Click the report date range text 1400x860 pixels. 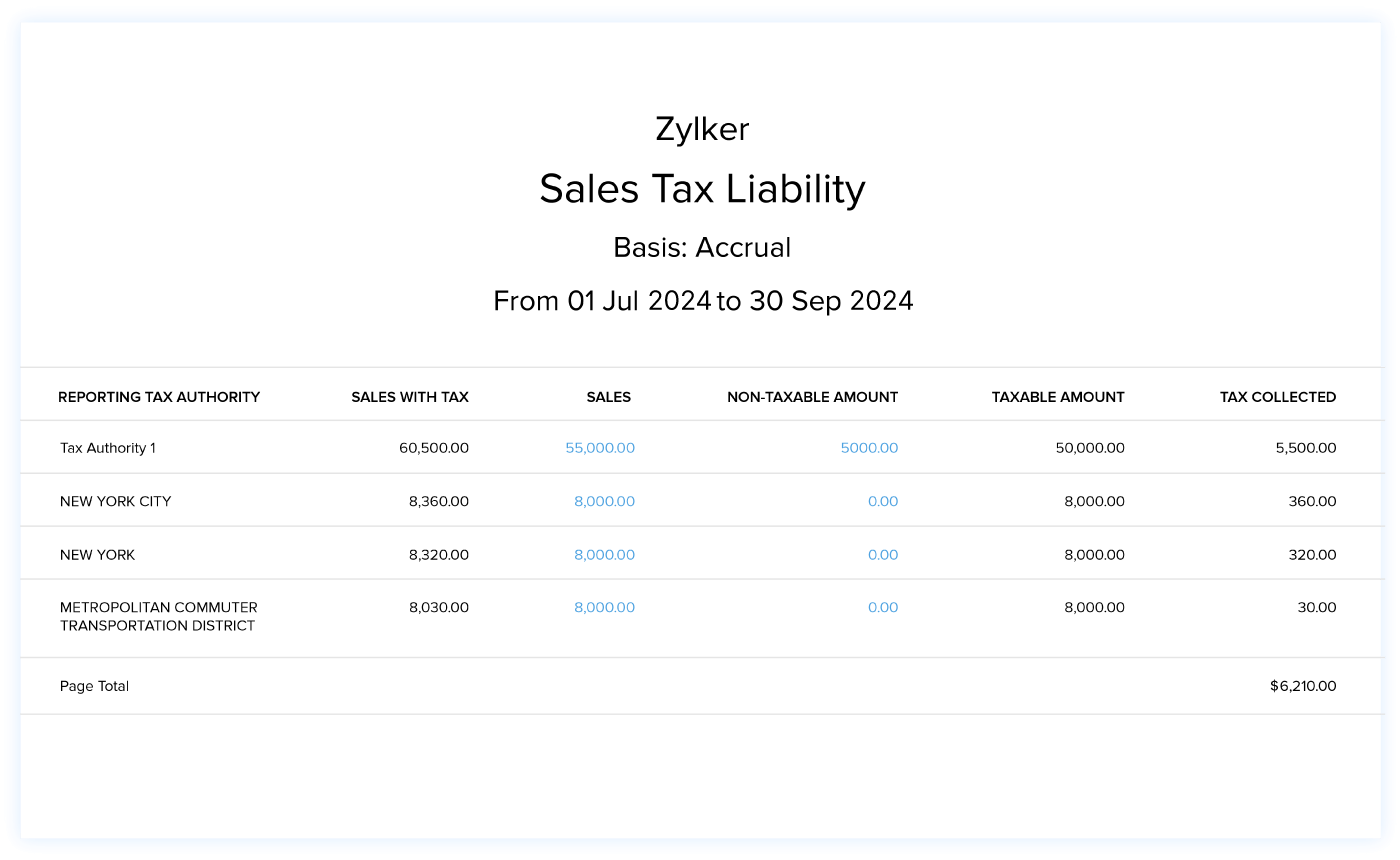tap(703, 301)
